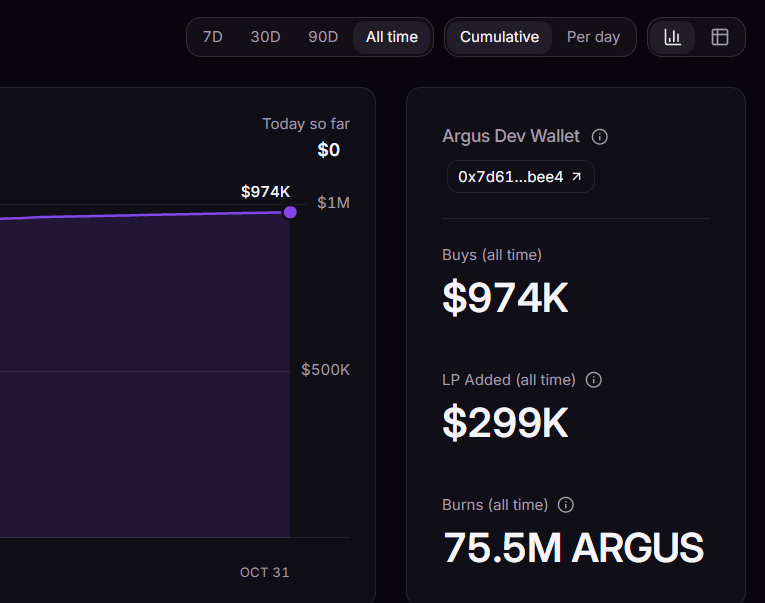Switch to Per day mode
Image resolution: width=765 pixels, height=603 pixels.
click(593, 37)
